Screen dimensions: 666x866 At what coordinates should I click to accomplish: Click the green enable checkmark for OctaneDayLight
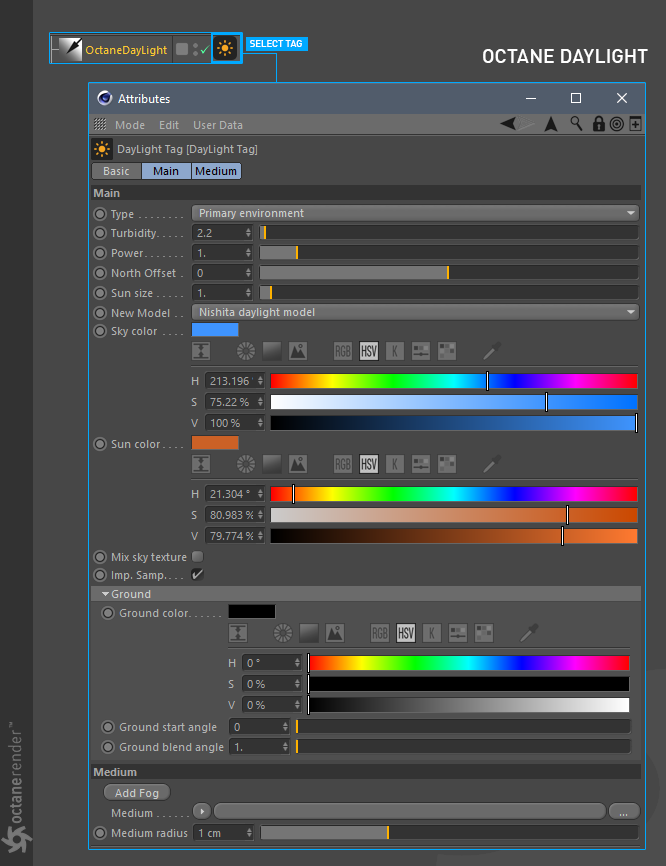(204, 50)
